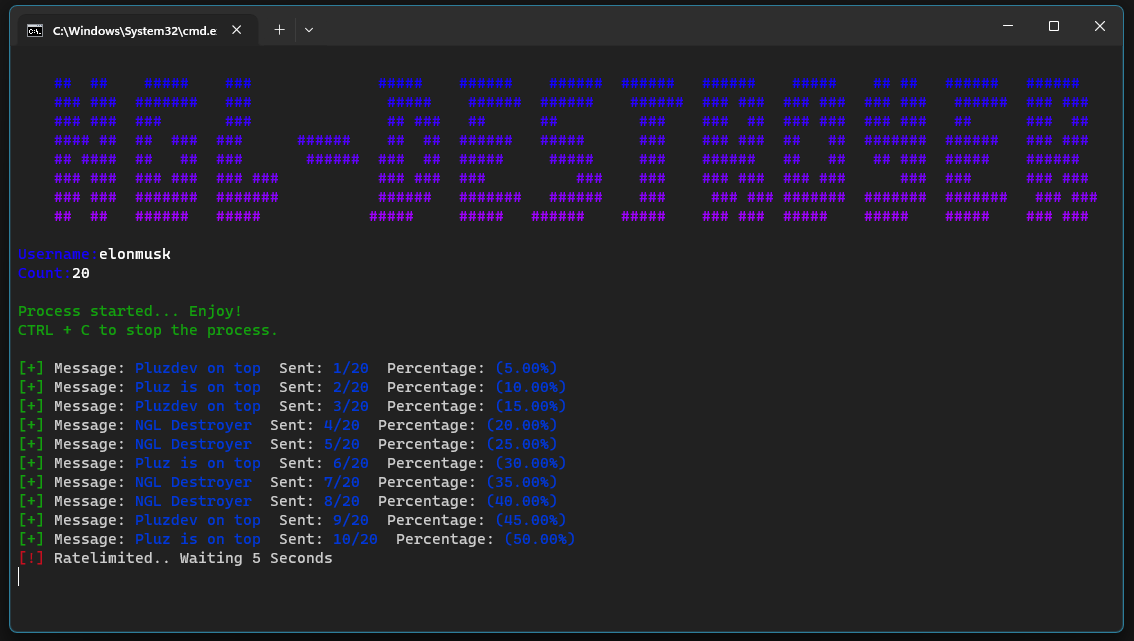Click the (45.00%) percentage value
The image size is (1134, 641).
[x=531, y=520]
